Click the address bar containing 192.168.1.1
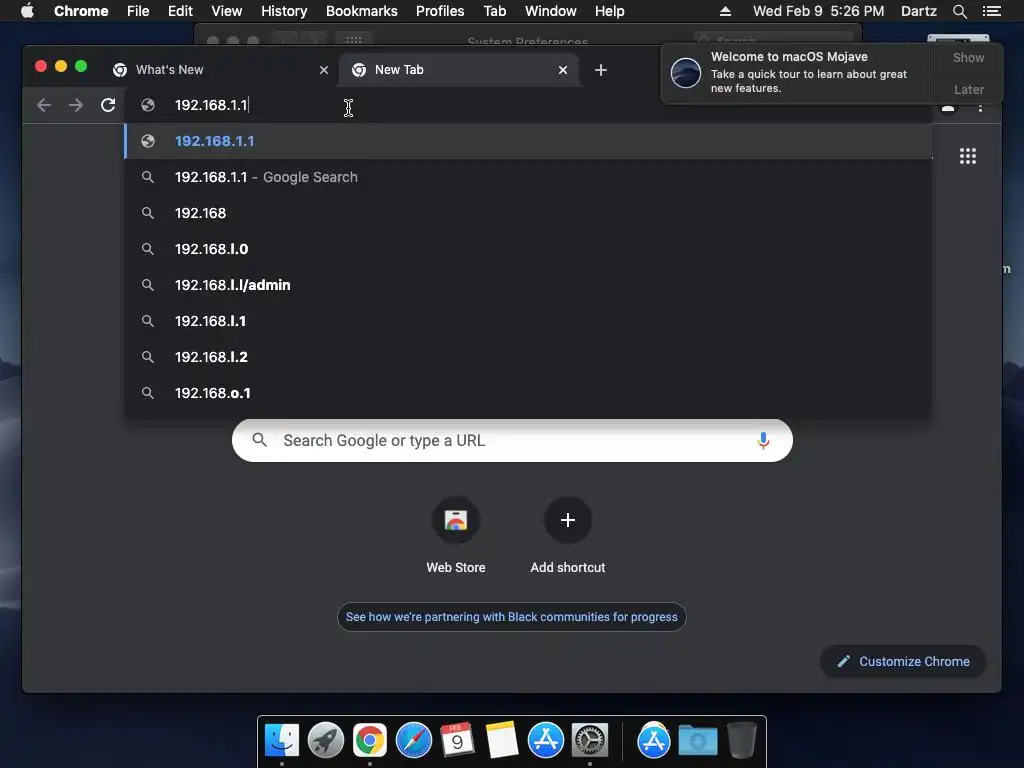Screen dimensions: 1024x768 tap(528, 105)
